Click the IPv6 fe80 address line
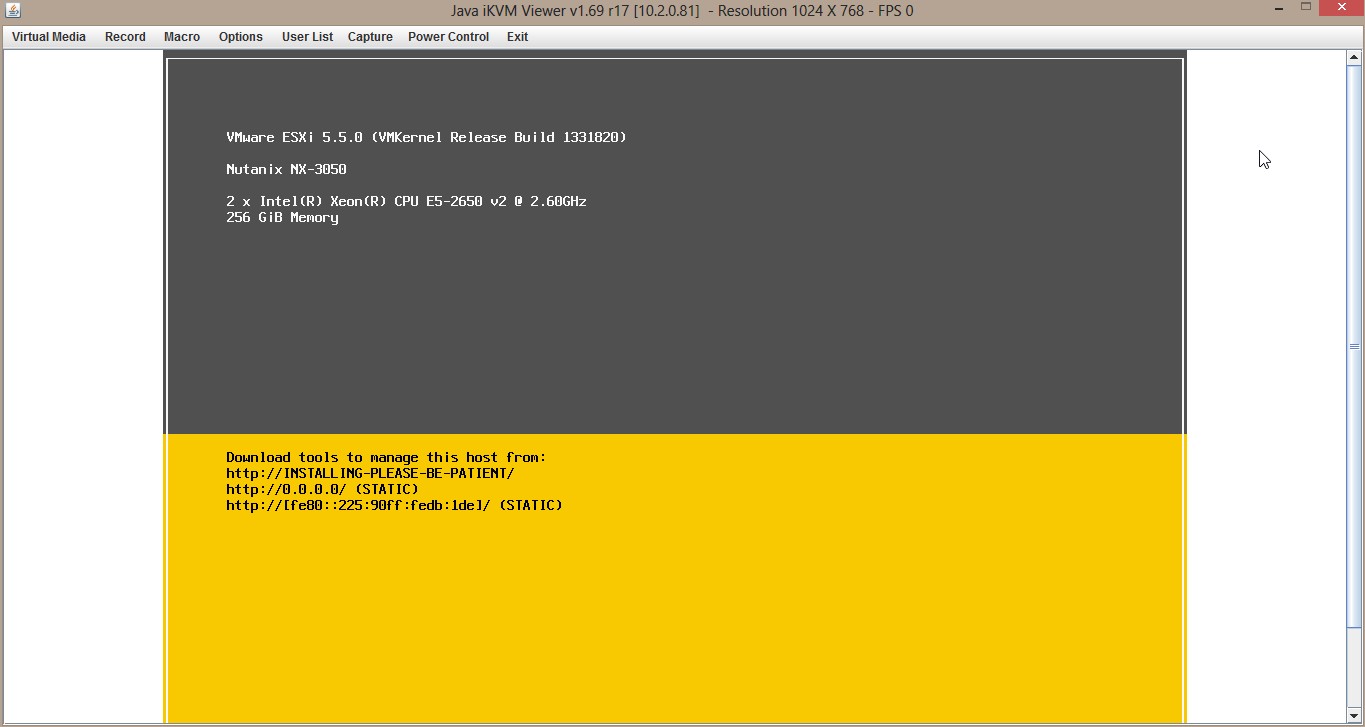Image resolution: width=1365 pixels, height=727 pixels. tap(394, 506)
